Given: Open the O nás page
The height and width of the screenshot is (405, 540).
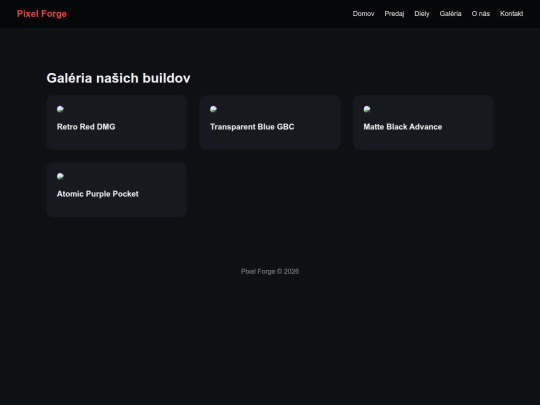Looking at the screenshot, I should (x=481, y=14).
